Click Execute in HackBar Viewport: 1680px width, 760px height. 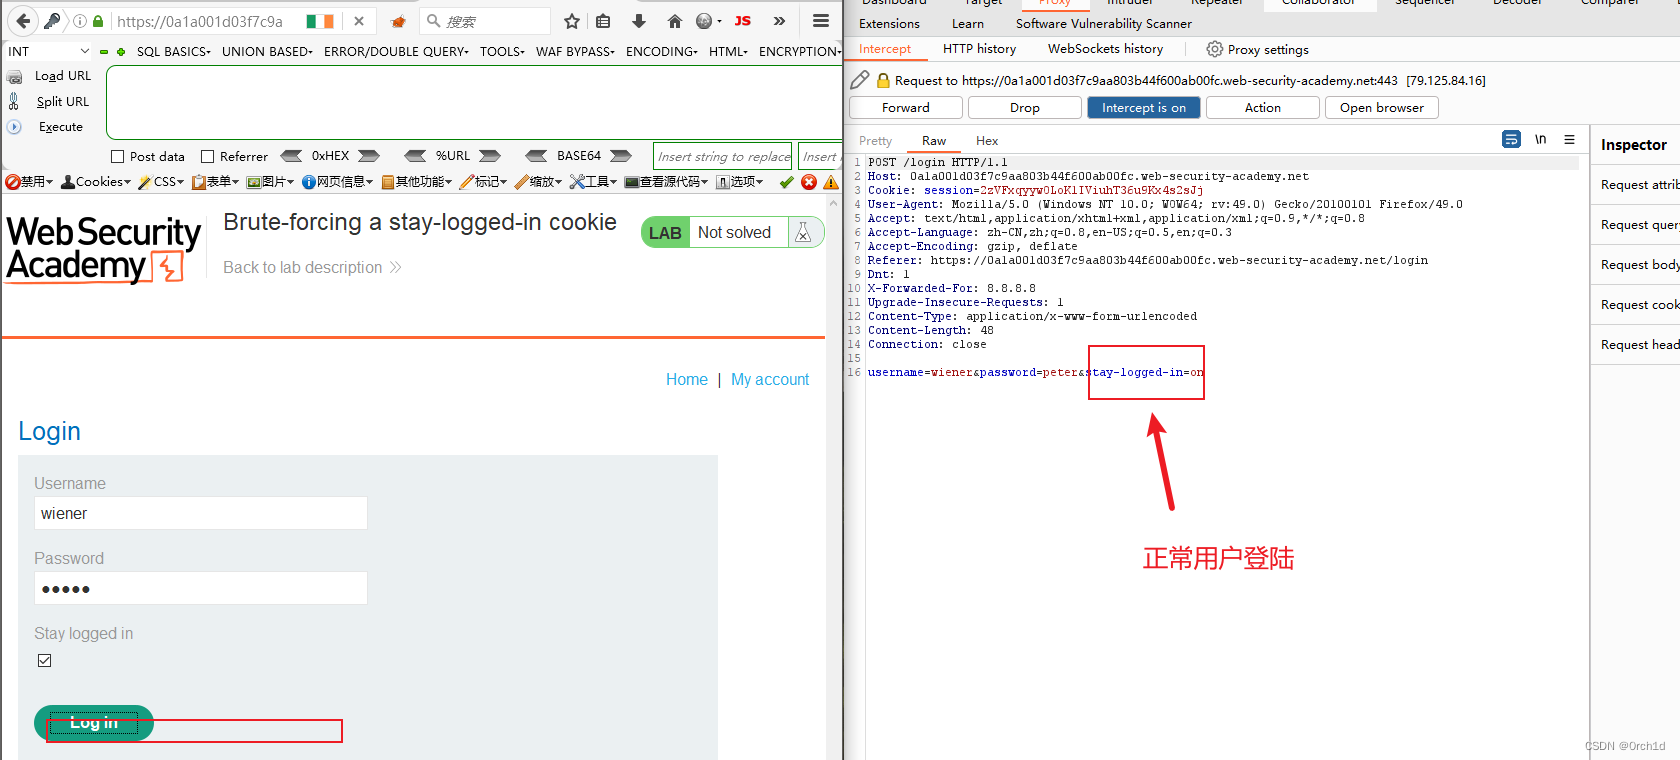[x=61, y=127]
